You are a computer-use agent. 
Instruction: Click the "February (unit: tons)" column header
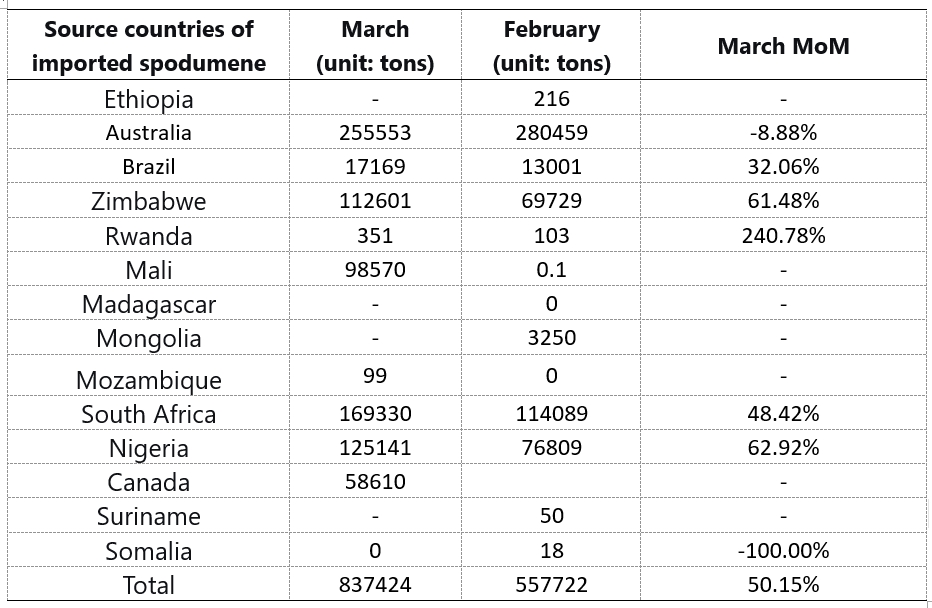click(x=551, y=46)
